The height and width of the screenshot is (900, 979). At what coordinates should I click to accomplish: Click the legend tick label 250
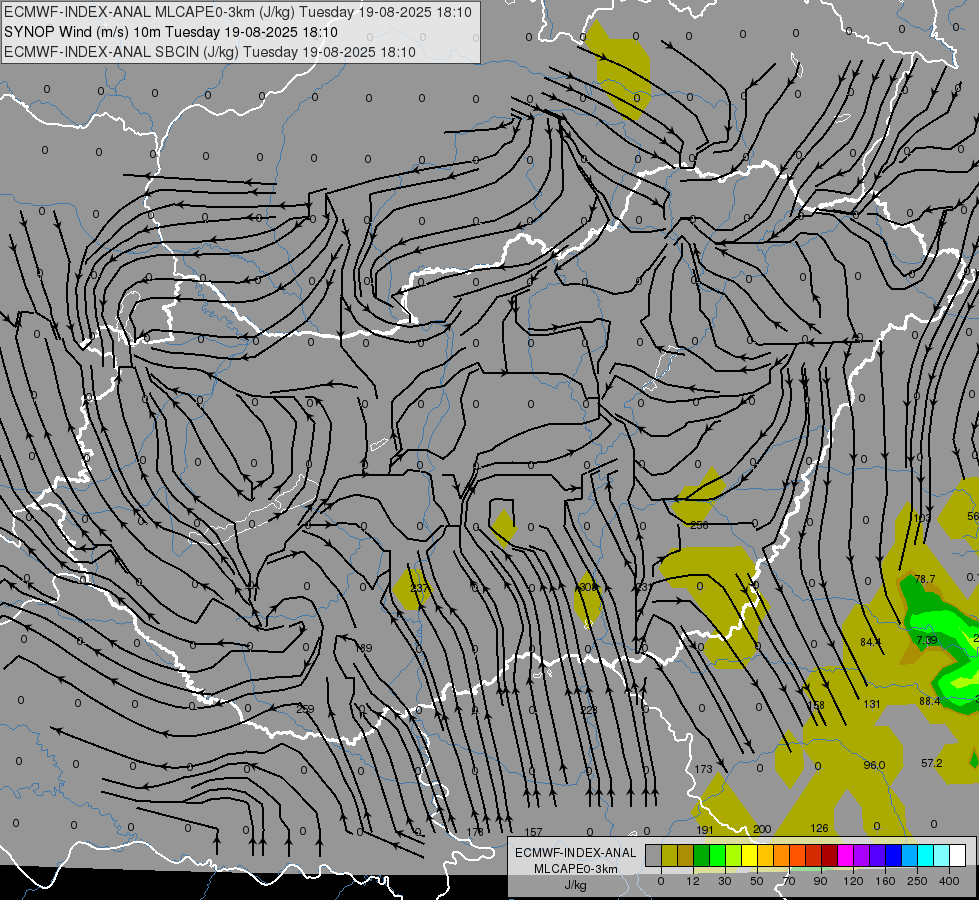tap(917, 881)
